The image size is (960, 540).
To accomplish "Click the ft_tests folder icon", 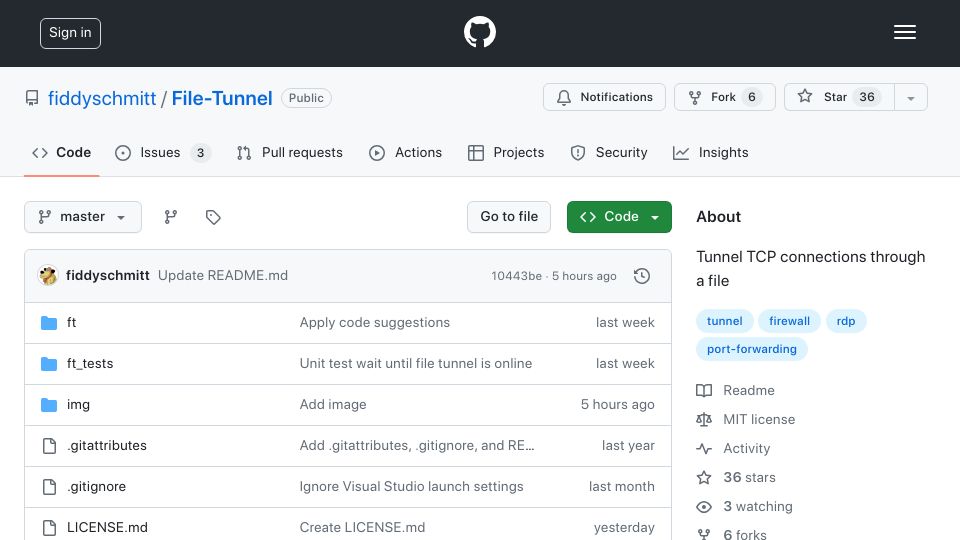I will [x=49, y=364].
